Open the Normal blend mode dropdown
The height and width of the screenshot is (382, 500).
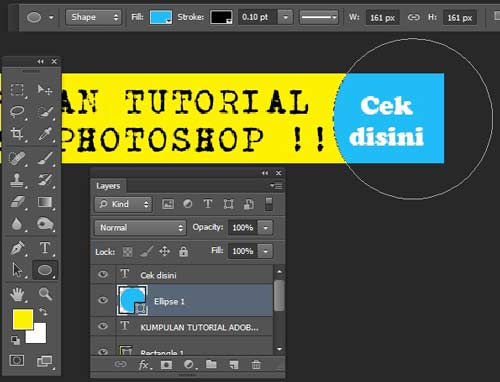140,228
